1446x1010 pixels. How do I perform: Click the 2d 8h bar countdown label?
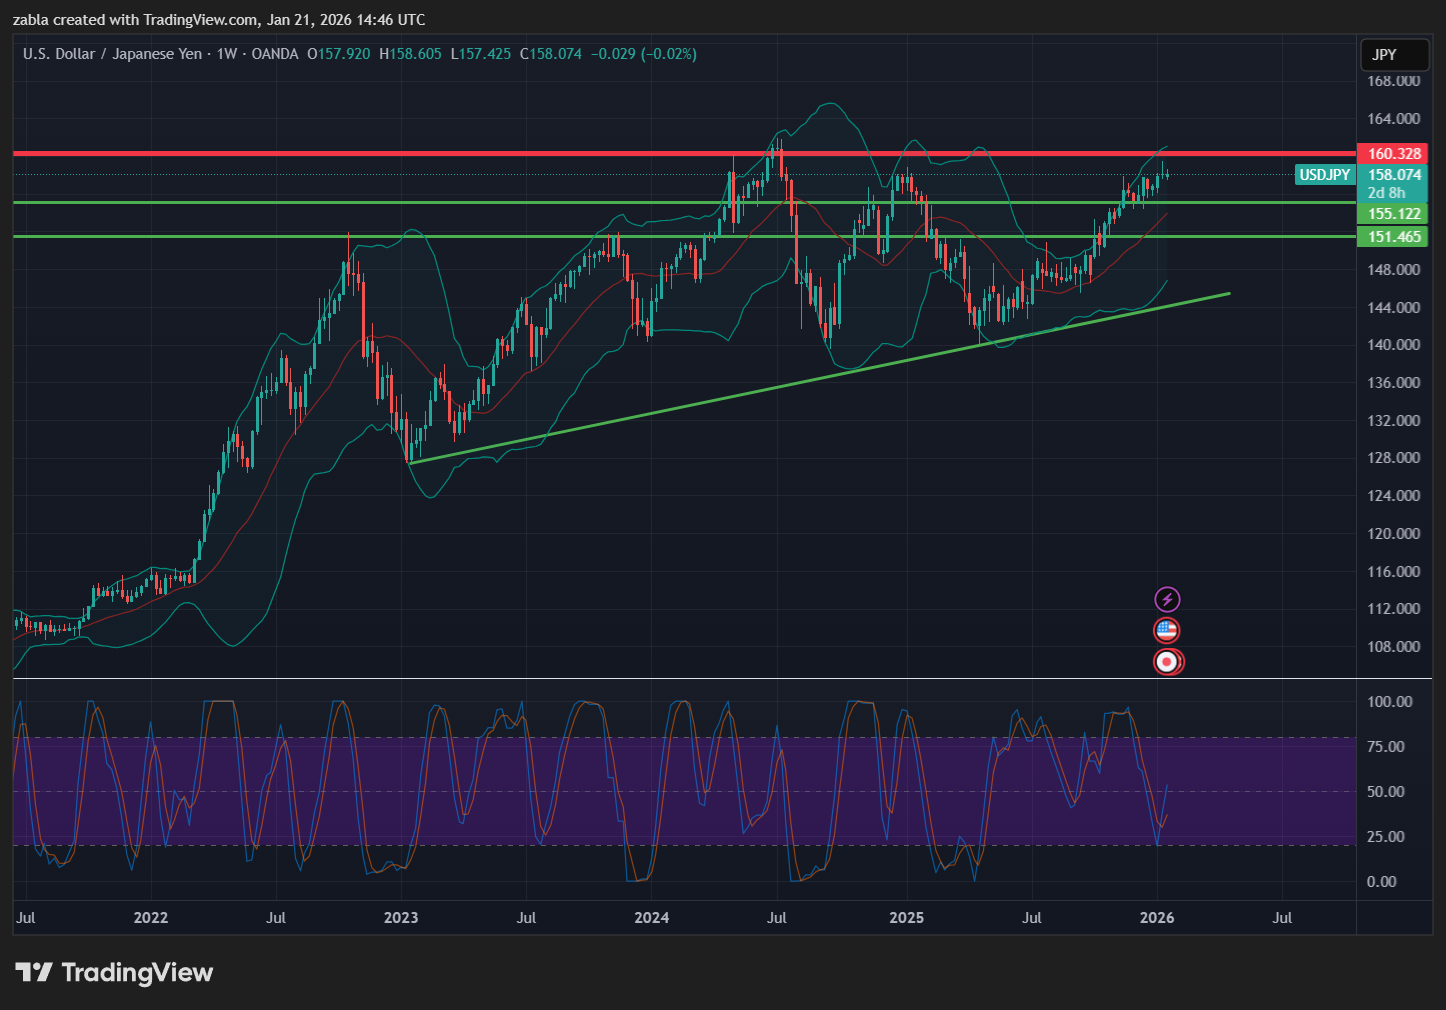(x=1386, y=193)
